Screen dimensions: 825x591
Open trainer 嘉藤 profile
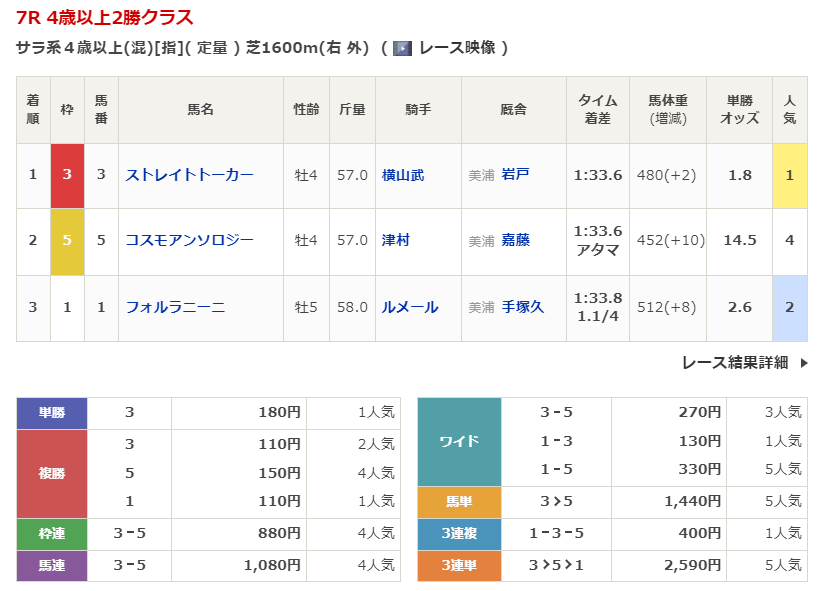tap(515, 240)
